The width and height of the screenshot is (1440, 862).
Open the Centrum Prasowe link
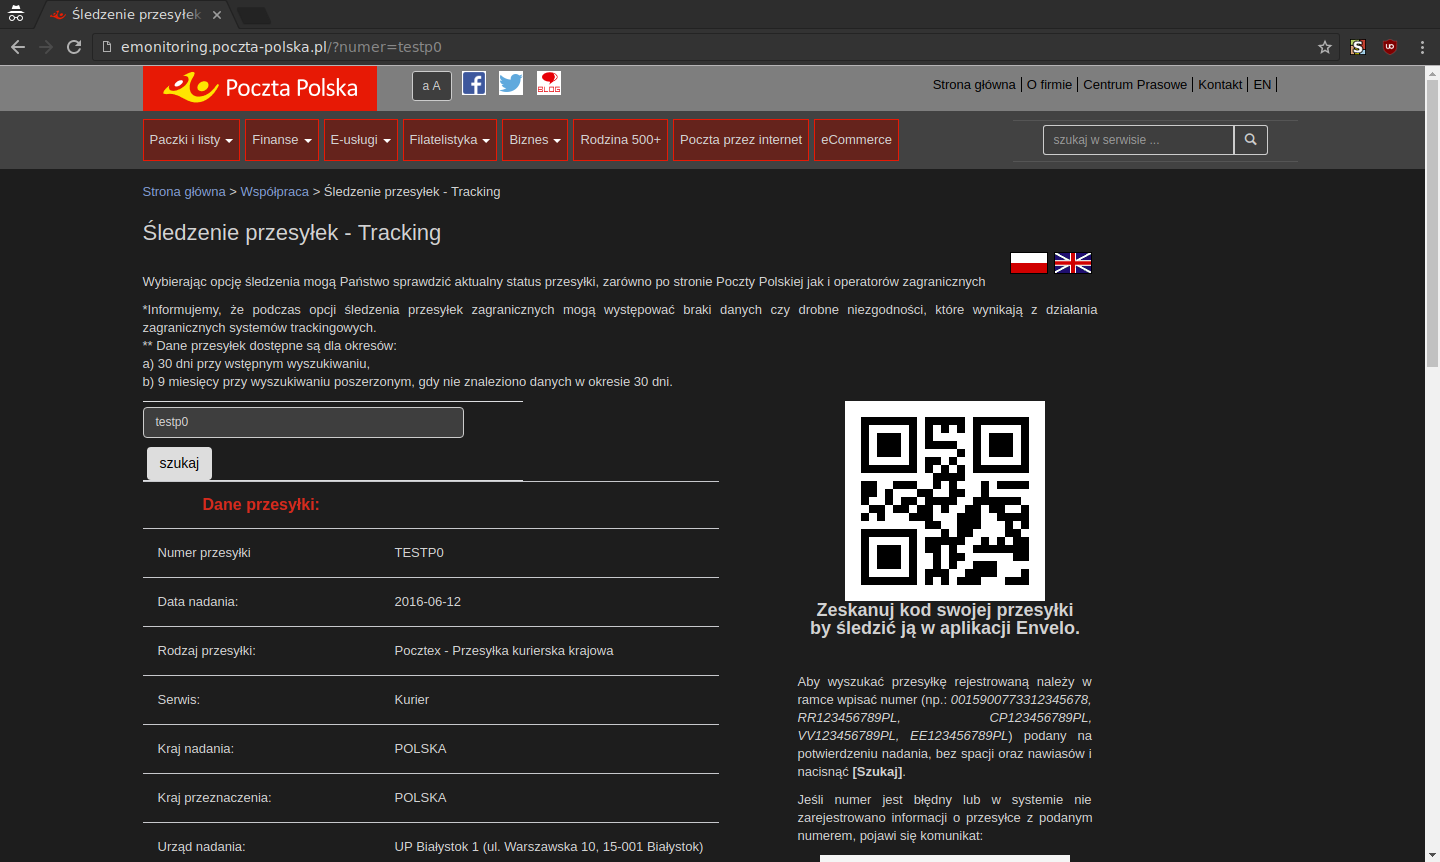coord(1135,85)
